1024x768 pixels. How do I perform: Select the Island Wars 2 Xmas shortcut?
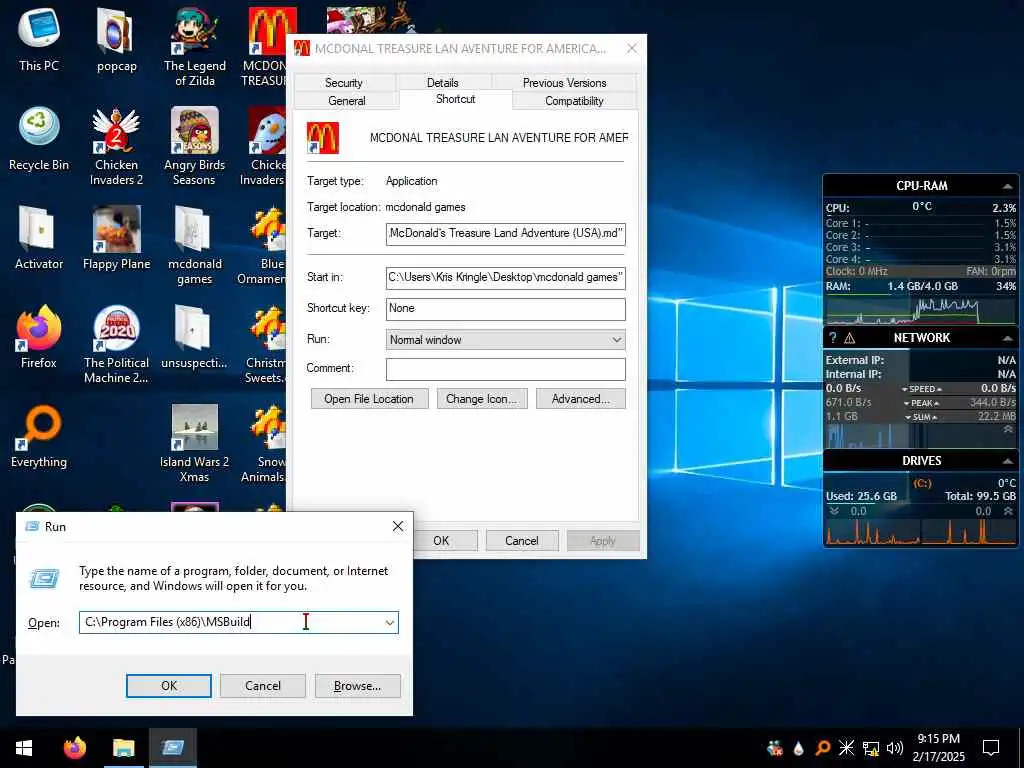coord(195,443)
